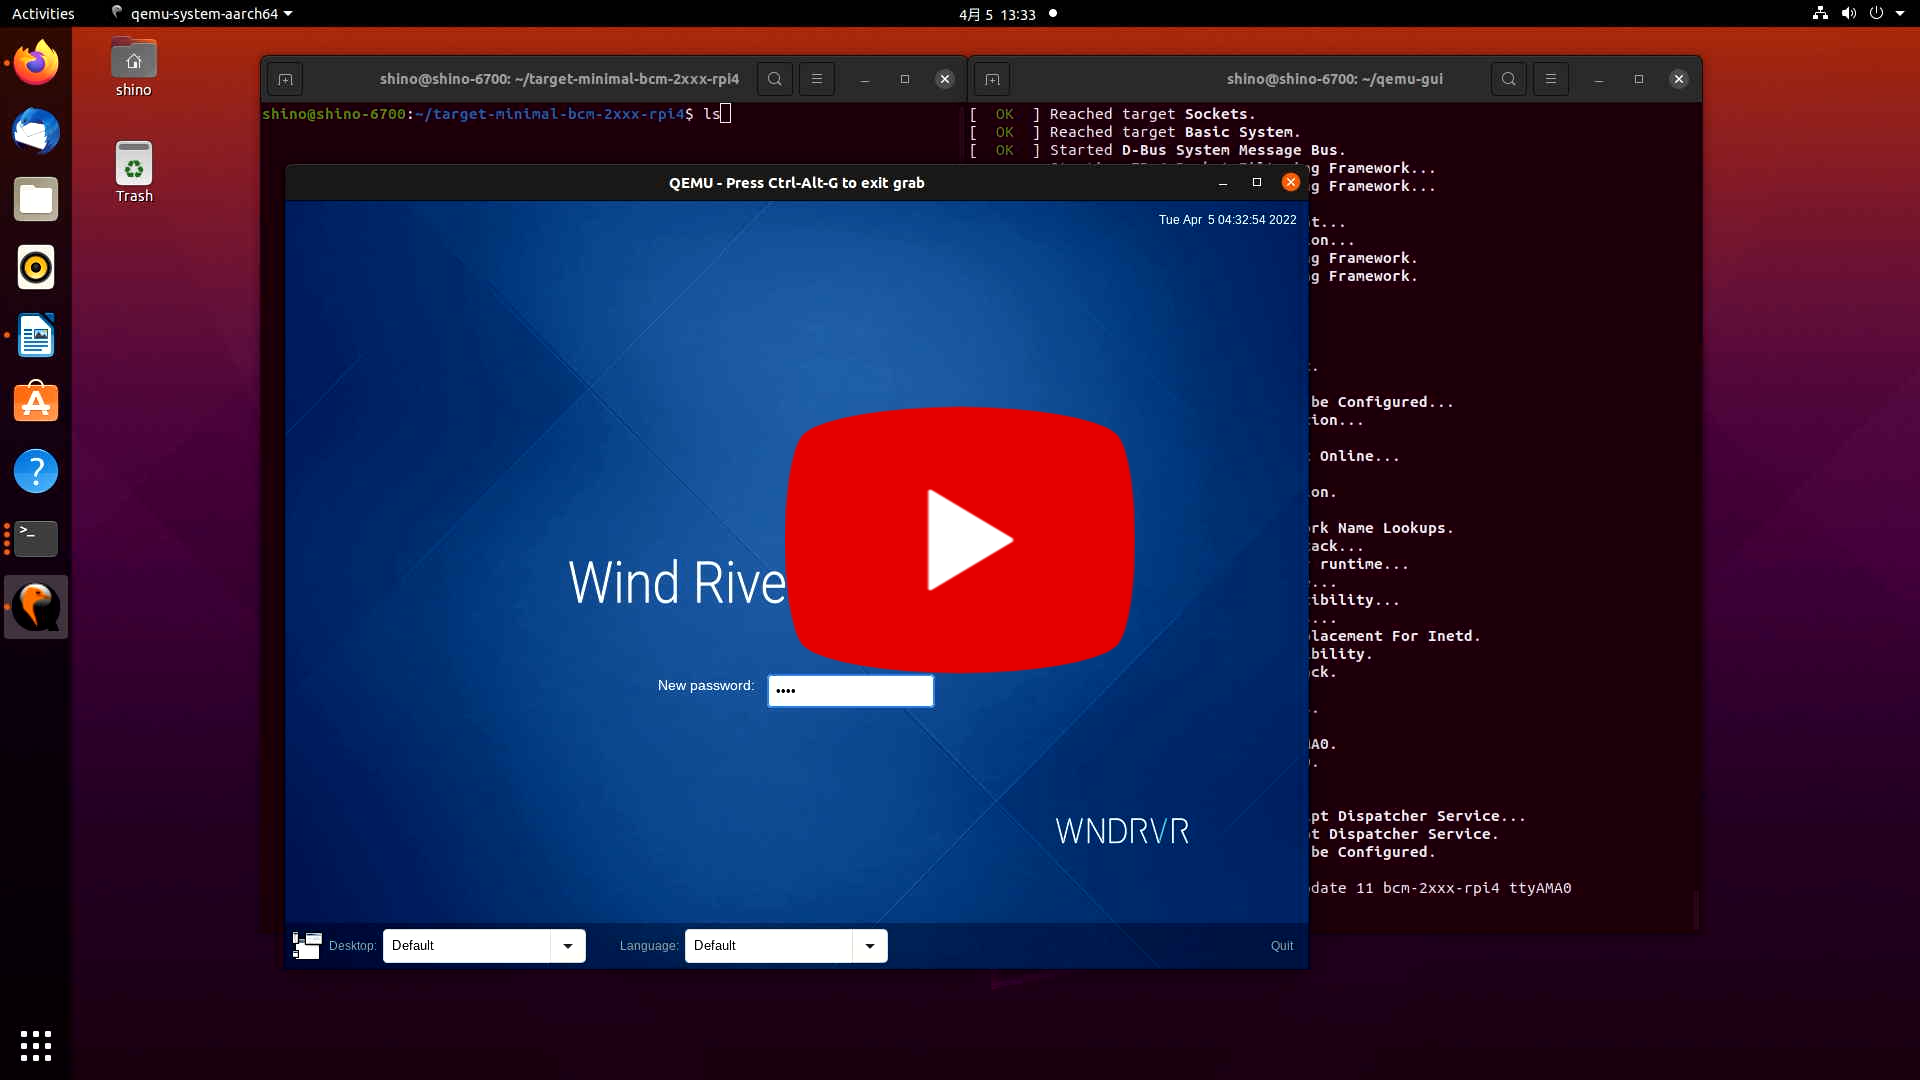This screenshot has width=1920, height=1080.
Task: Open new tab in qemu-gui terminal
Action: tap(992, 79)
